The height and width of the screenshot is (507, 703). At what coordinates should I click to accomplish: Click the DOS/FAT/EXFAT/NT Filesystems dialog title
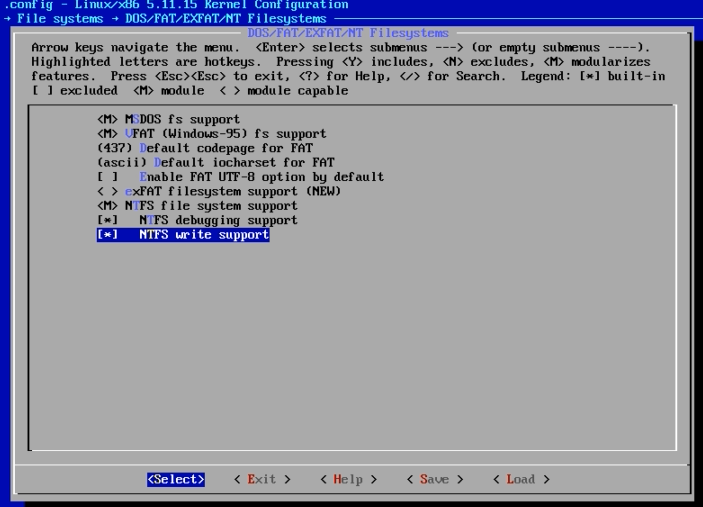click(x=348, y=33)
